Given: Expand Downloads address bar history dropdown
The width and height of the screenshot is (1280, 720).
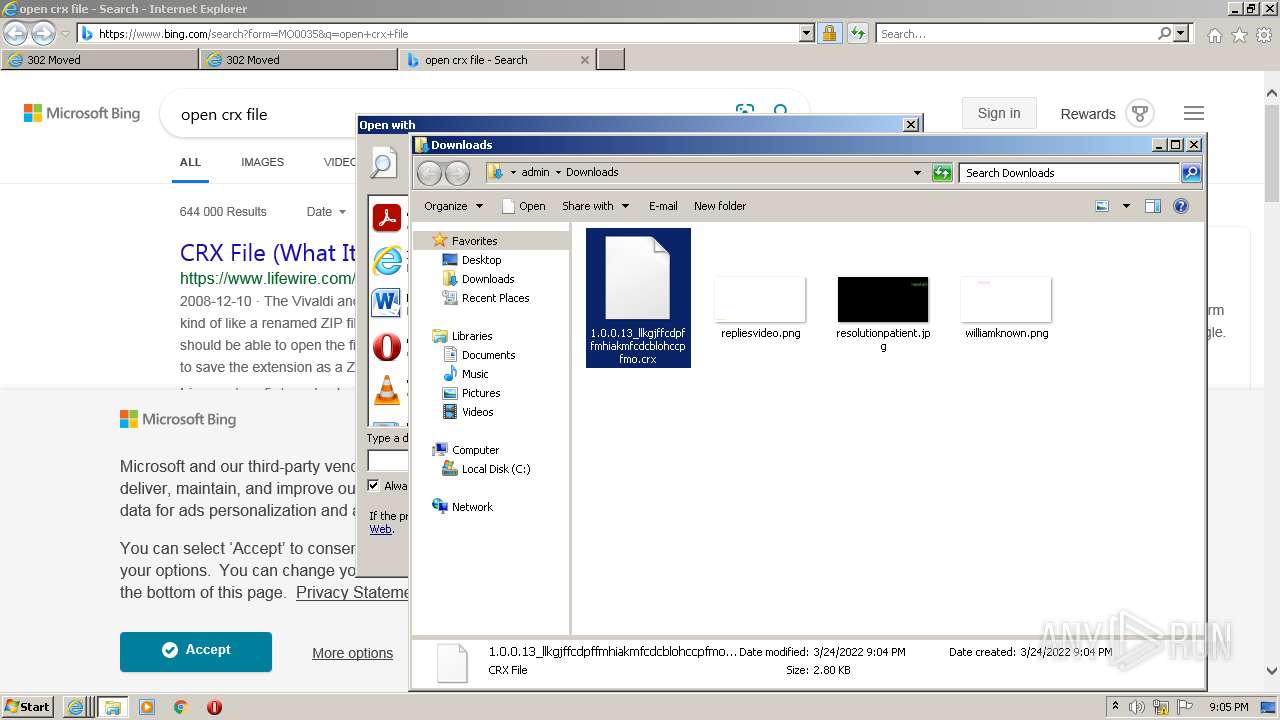Looking at the screenshot, I should click(917, 173).
